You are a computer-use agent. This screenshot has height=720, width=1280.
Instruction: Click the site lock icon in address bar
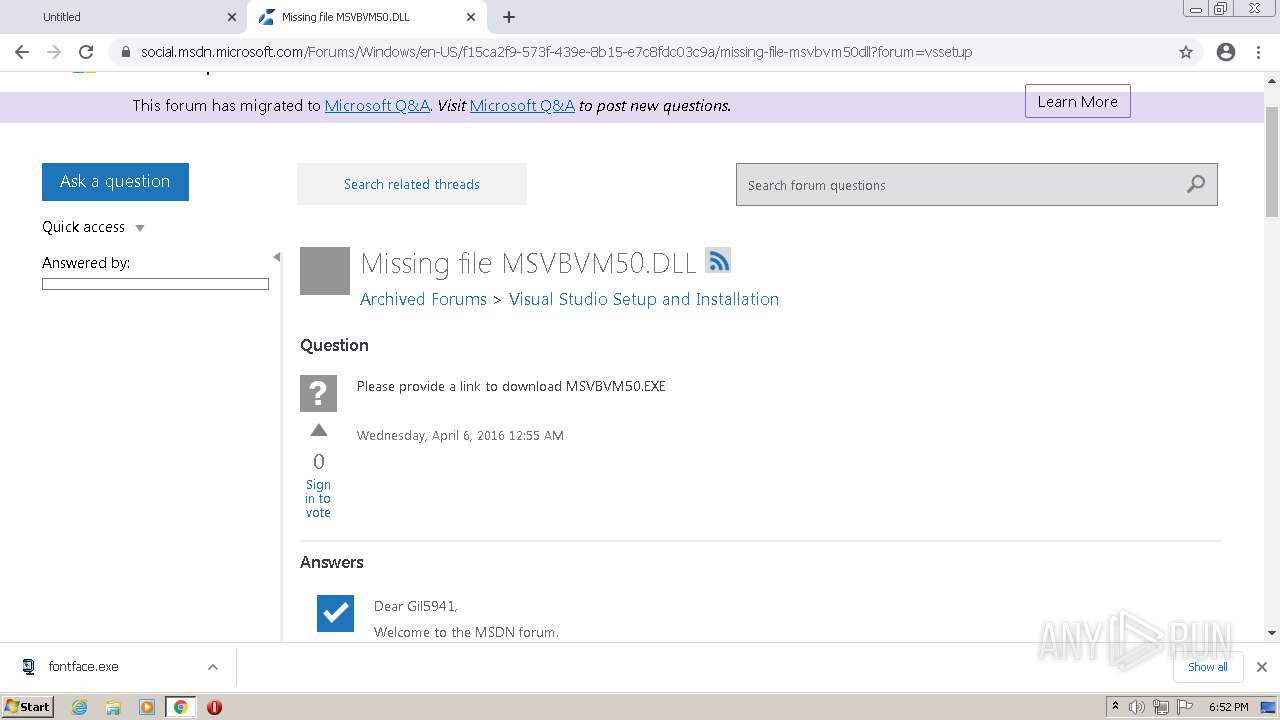pos(126,52)
